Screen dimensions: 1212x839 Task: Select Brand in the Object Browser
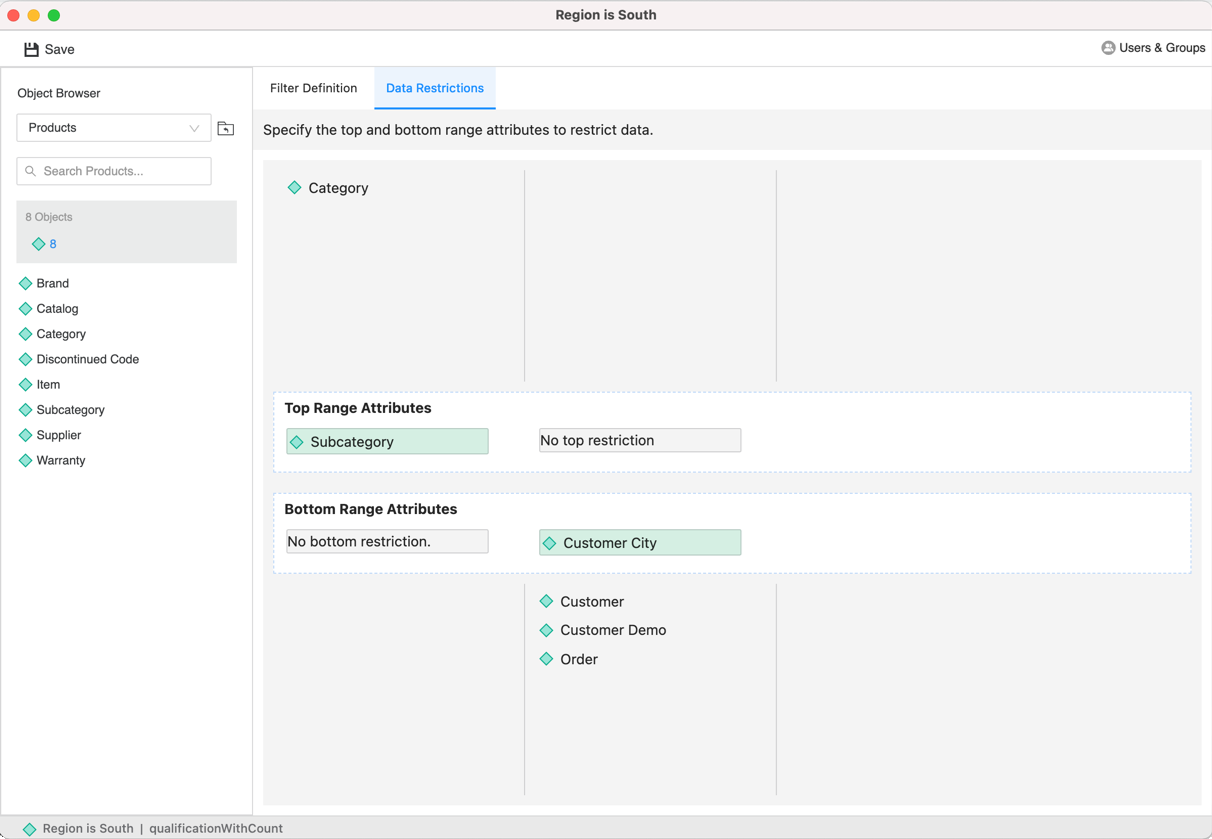click(52, 283)
